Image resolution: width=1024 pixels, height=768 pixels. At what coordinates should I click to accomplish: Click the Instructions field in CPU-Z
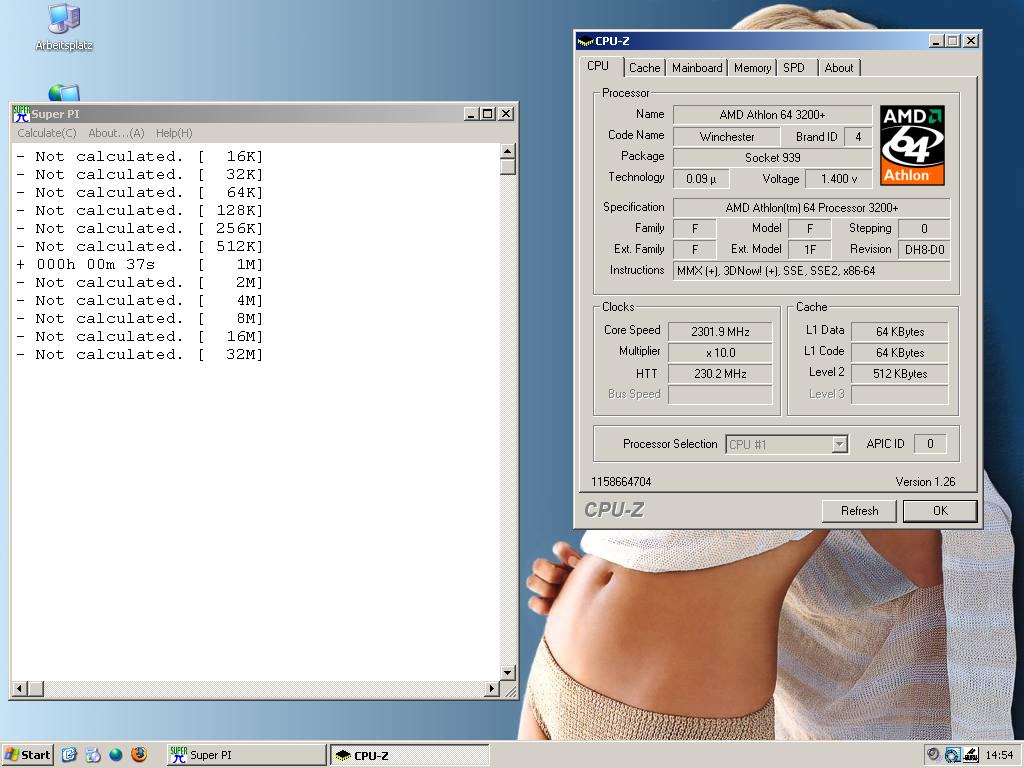pyautogui.click(x=811, y=271)
